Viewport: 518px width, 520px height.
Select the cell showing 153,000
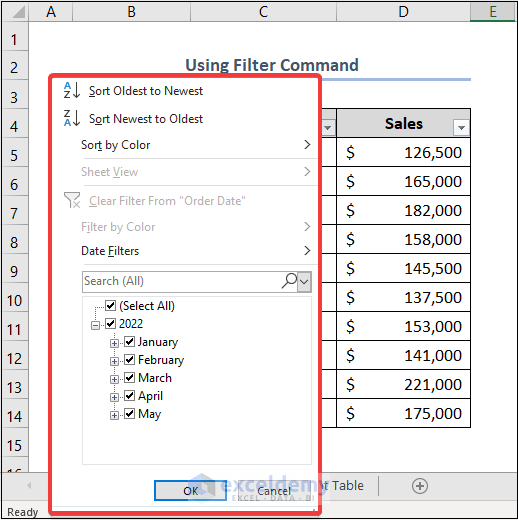pyautogui.click(x=403, y=326)
